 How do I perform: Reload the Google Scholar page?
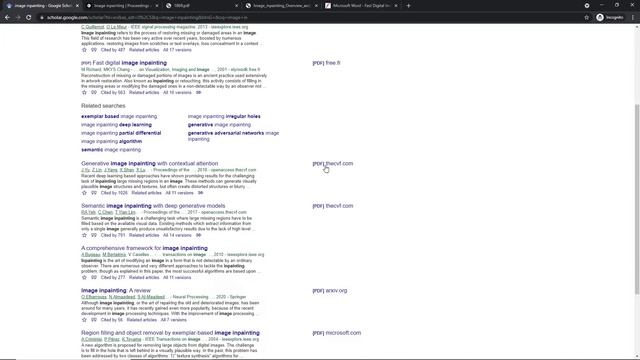[x=29, y=18]
